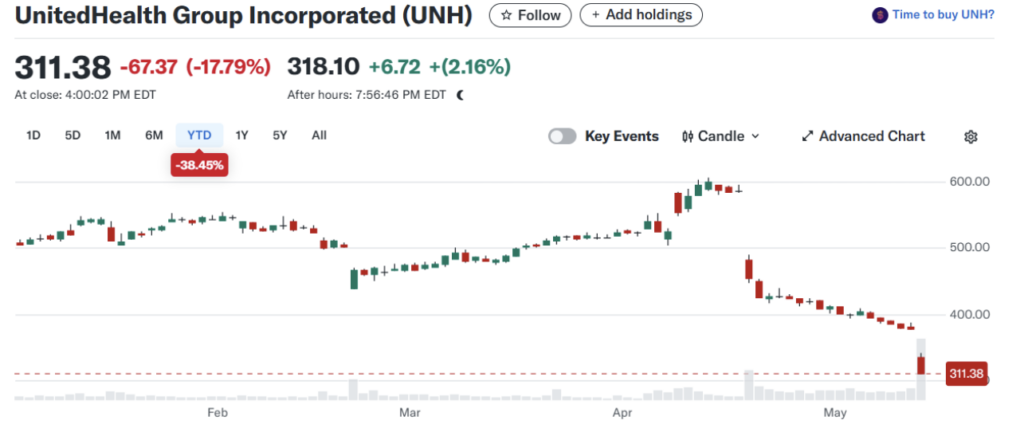Toggle the Key Events switch
Image resolution: width=1024 pixels, height=432 pixels.
(x=562, y=137)
